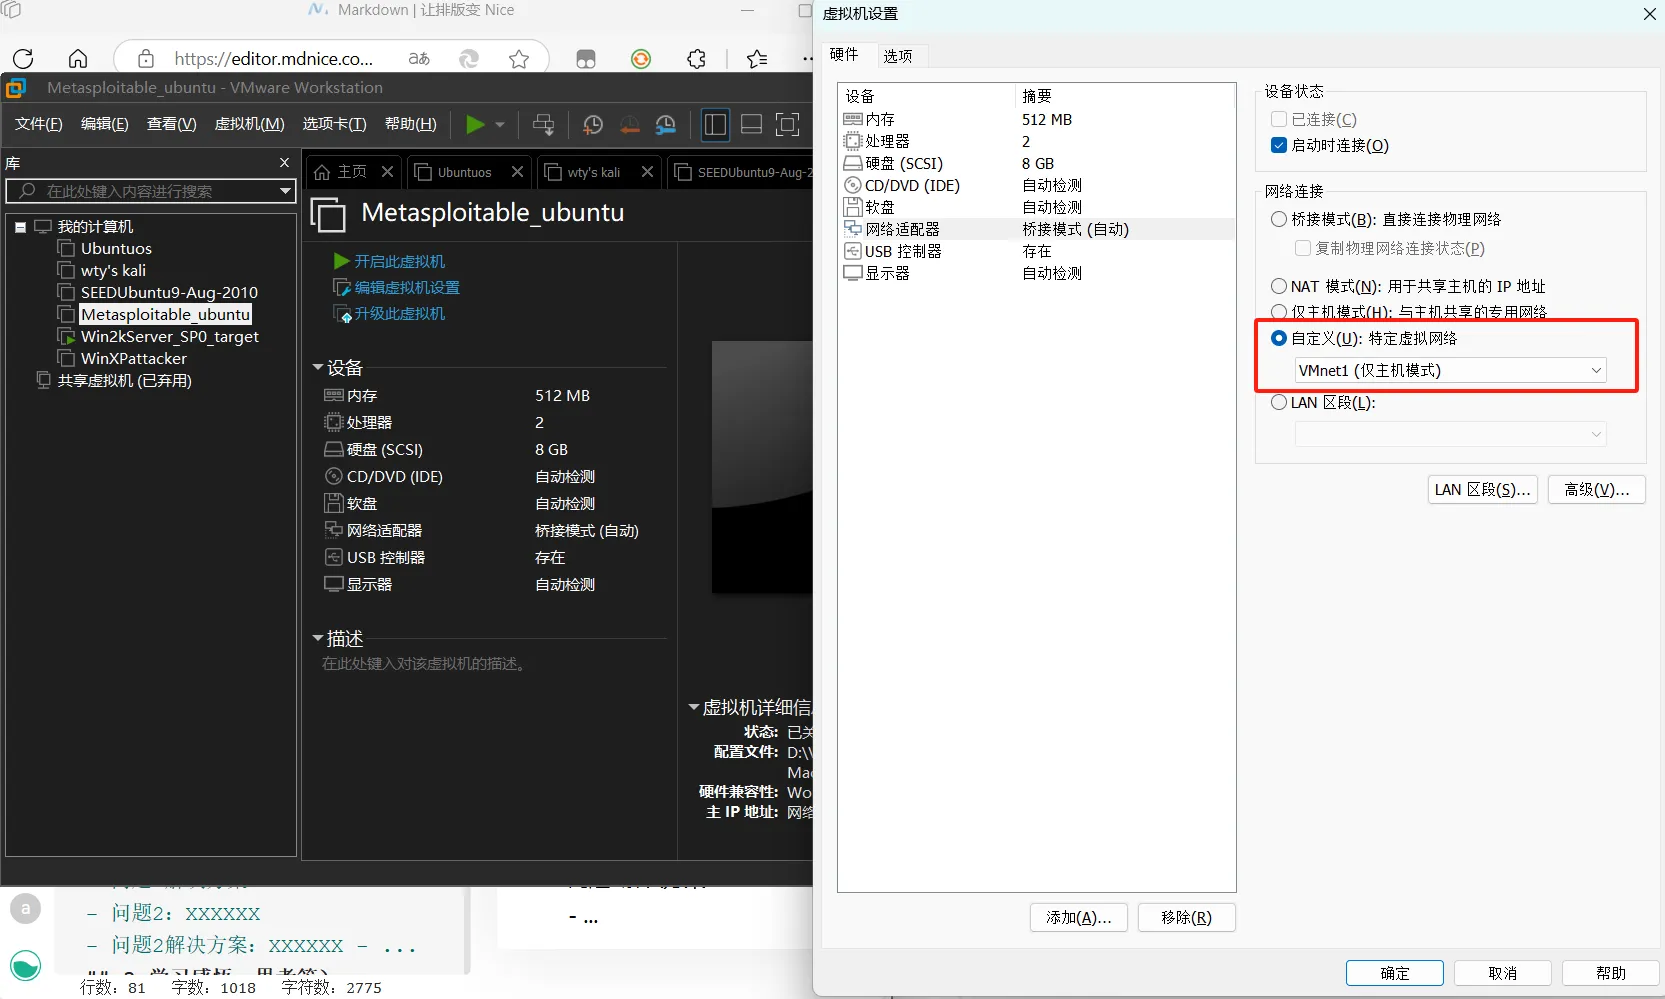This screenshot has width=1665, height=999.
Task: Collapse the 设备 section in VM summary
Action: pyautogui.click(x=317, y=368)
